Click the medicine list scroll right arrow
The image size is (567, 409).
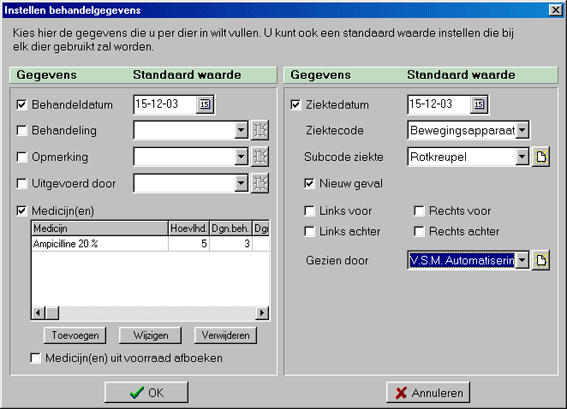[x=262, y=312]
